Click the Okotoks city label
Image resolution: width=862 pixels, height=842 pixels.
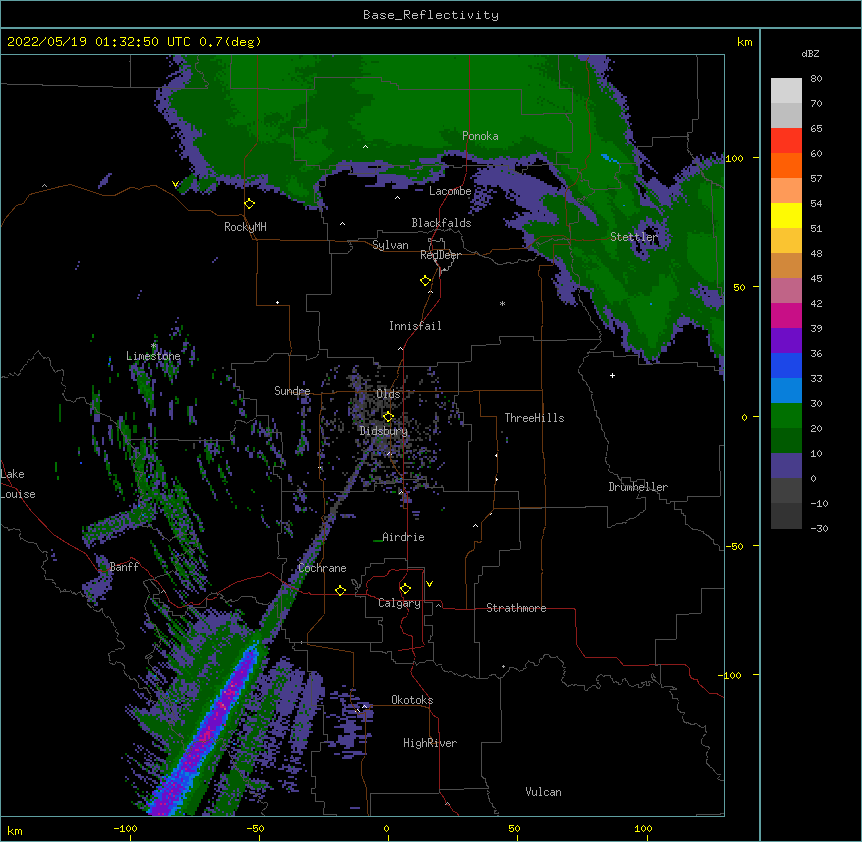412,700
